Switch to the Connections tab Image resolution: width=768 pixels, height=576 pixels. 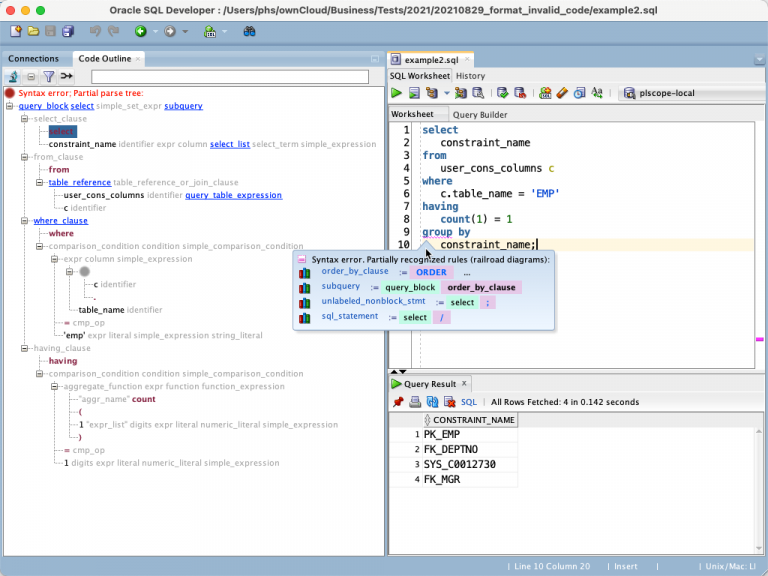[x=34, y=59]
